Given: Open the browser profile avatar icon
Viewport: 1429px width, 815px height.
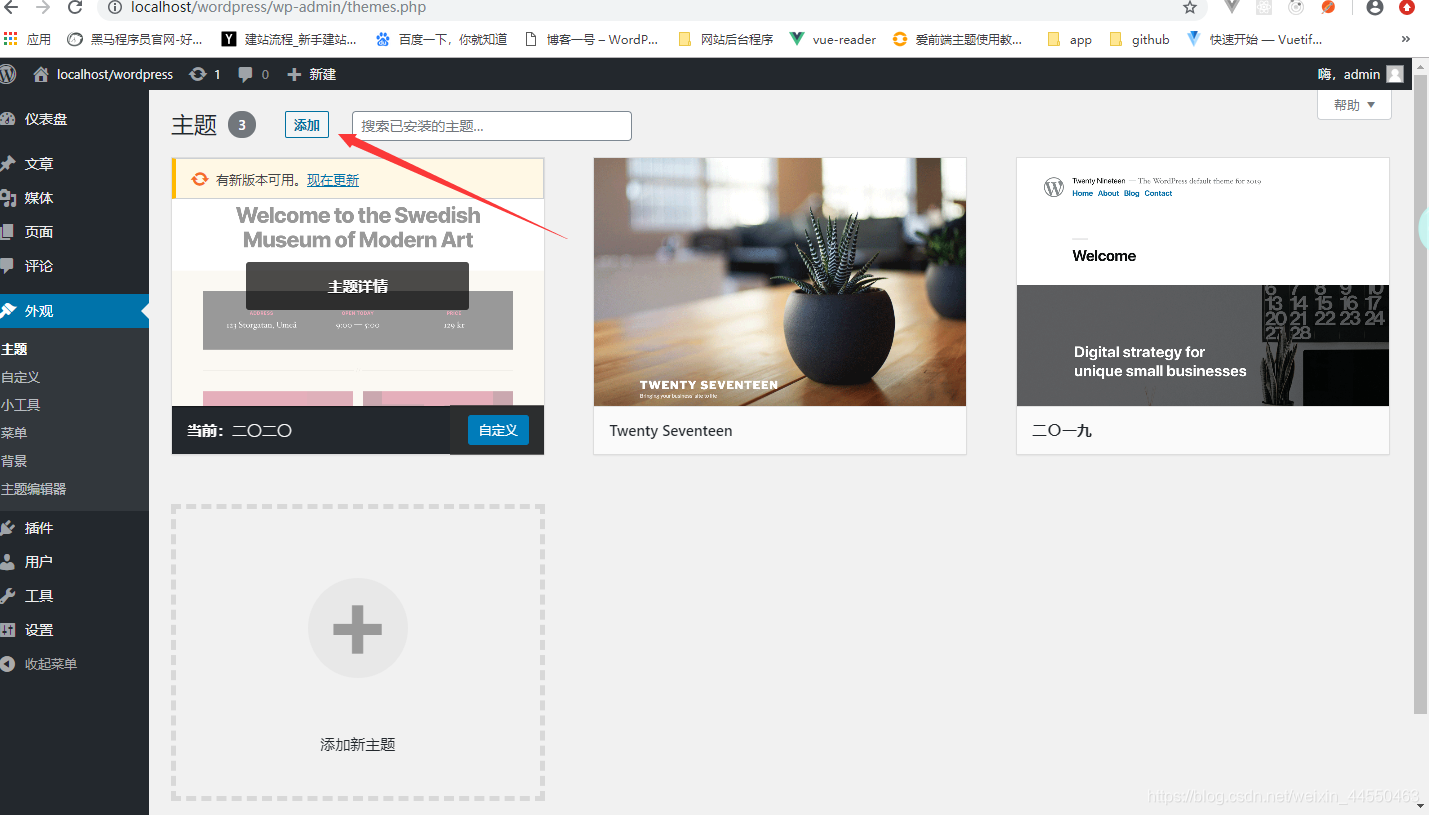Looking at the screenshot, I should click(x=1375, y=8).
